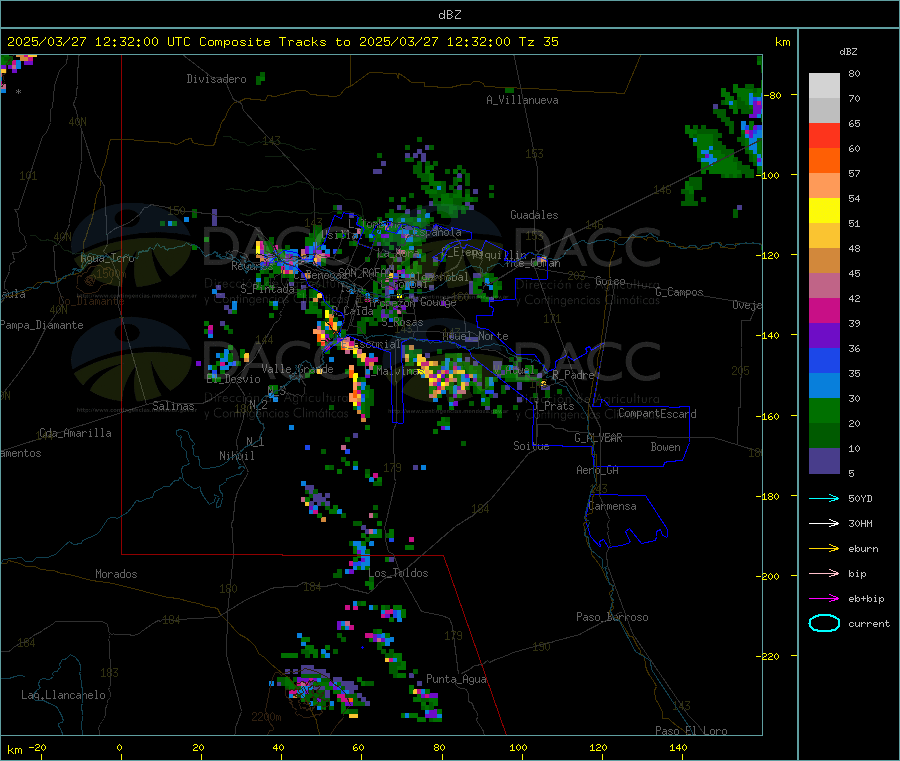Click the 'Punta_Agua' map label
Image resolution: width=900 pixels, height=761 pixels.
coord(456,679)
